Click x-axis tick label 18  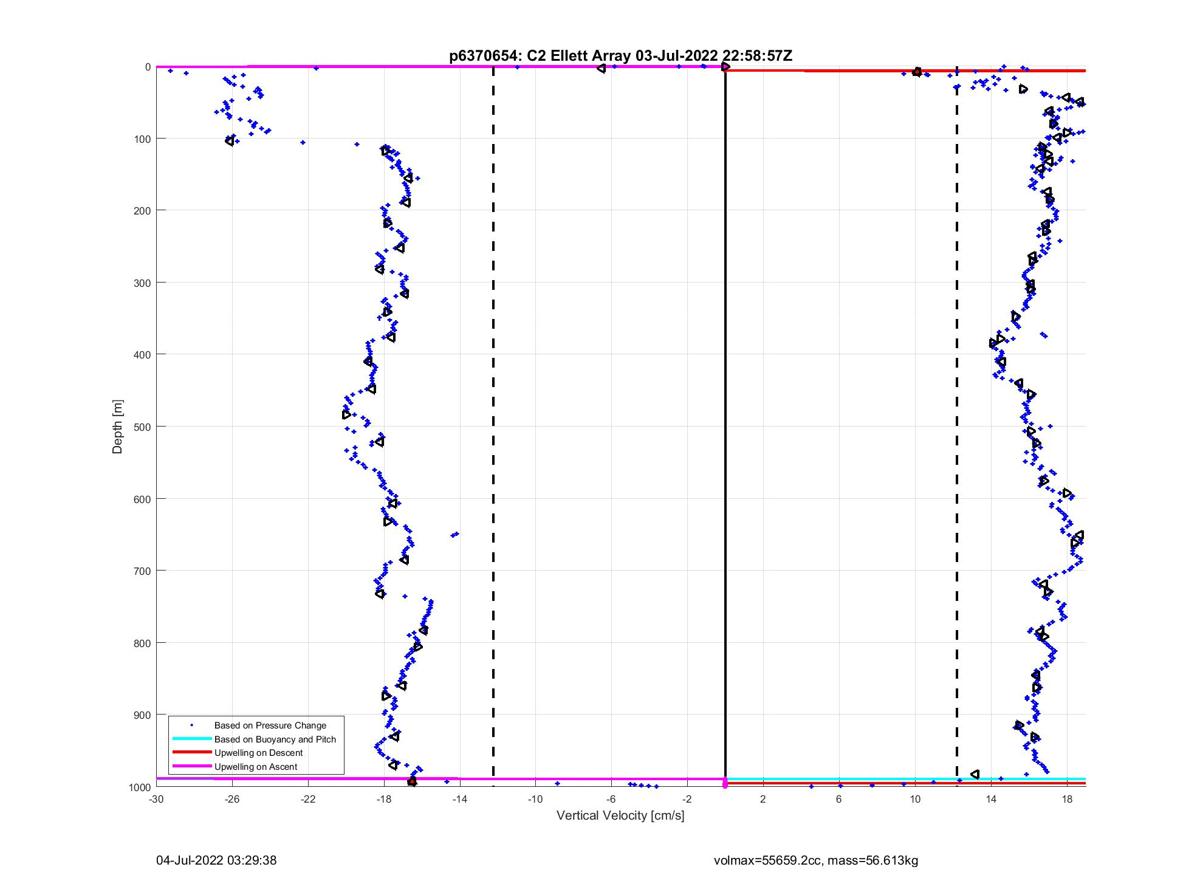(x=1067, y=799)
